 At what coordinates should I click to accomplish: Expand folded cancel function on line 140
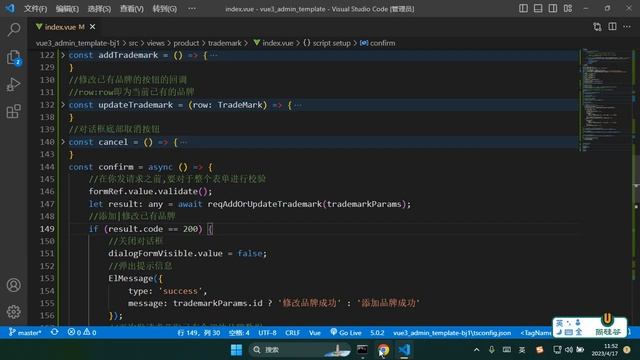[63, 142]
